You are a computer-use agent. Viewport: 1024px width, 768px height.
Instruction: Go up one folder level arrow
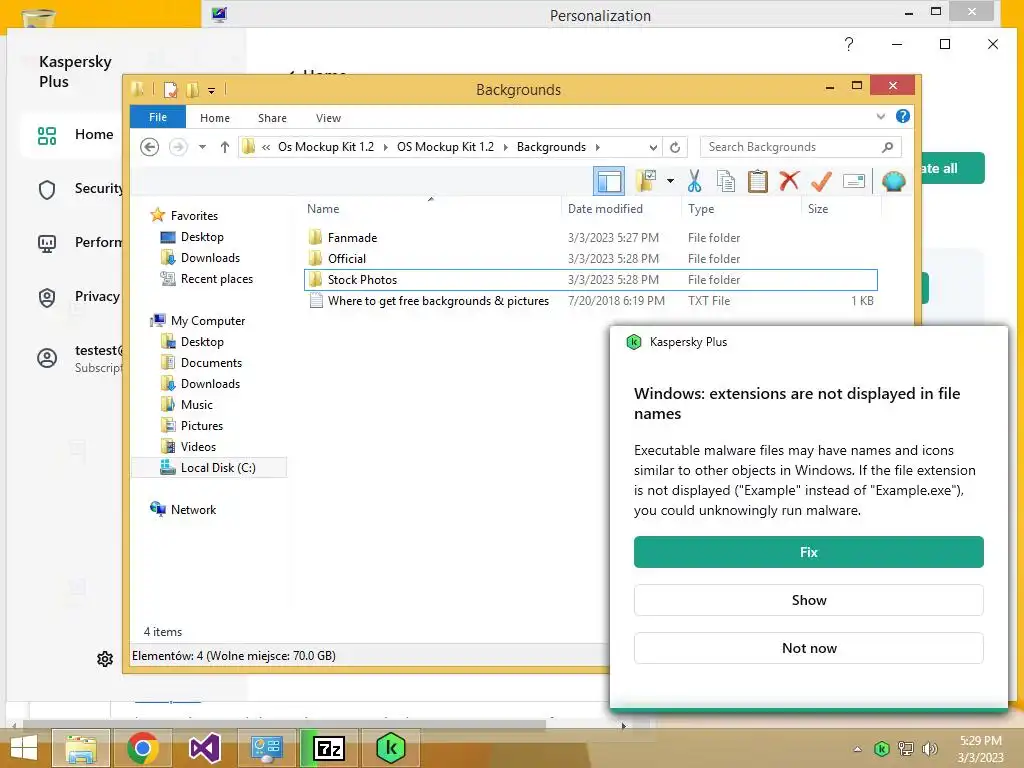[225, 147]
